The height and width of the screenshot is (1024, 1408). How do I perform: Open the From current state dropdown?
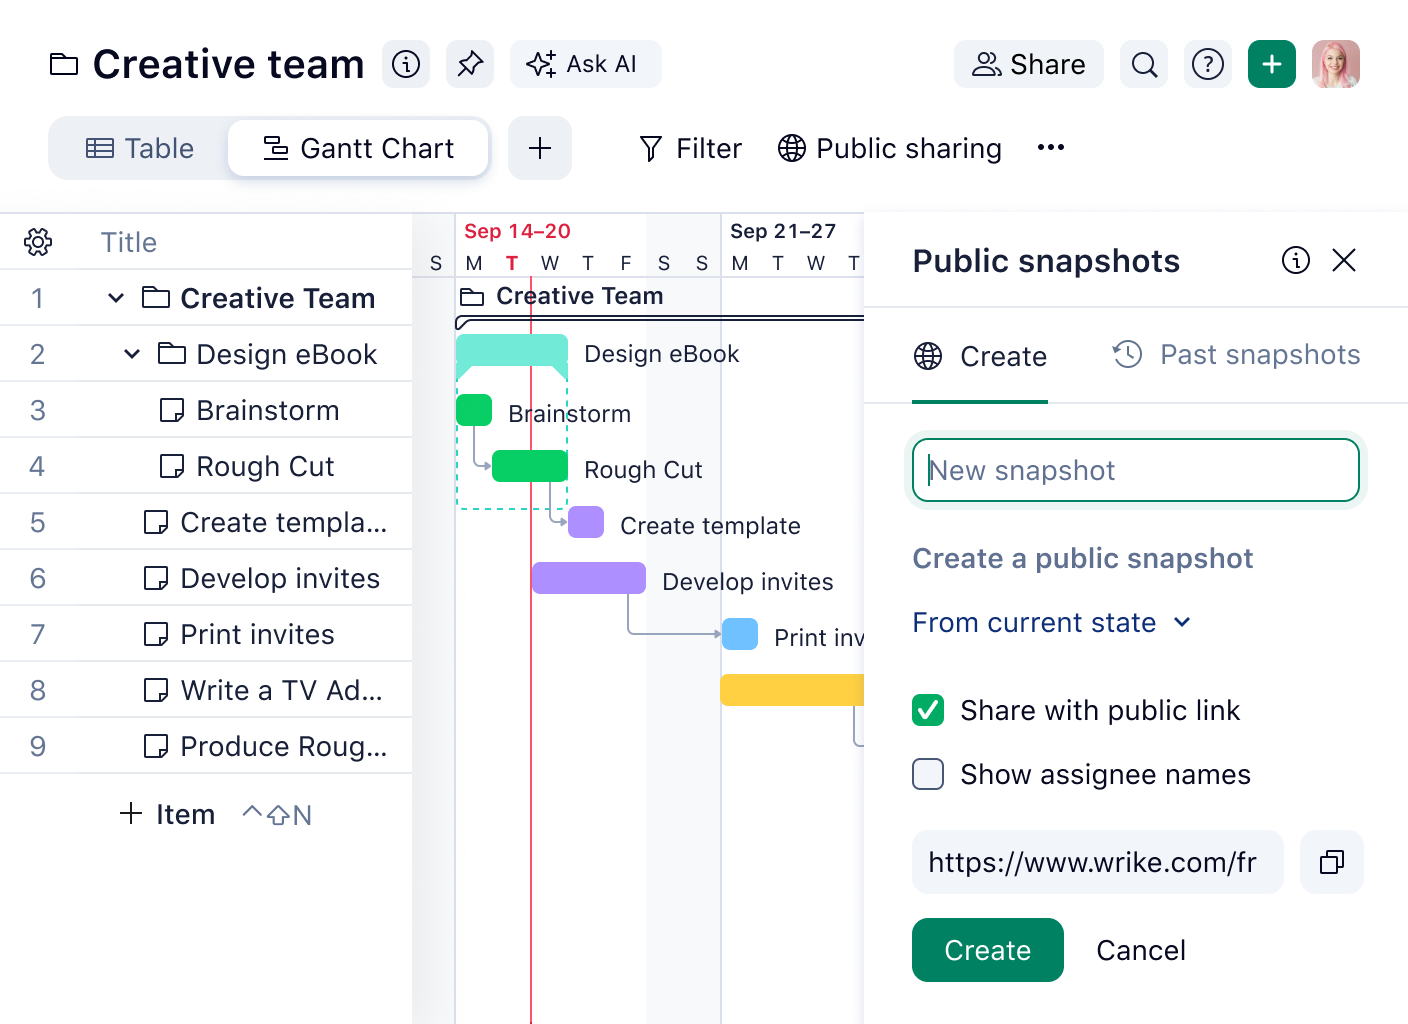(1052, 622)
